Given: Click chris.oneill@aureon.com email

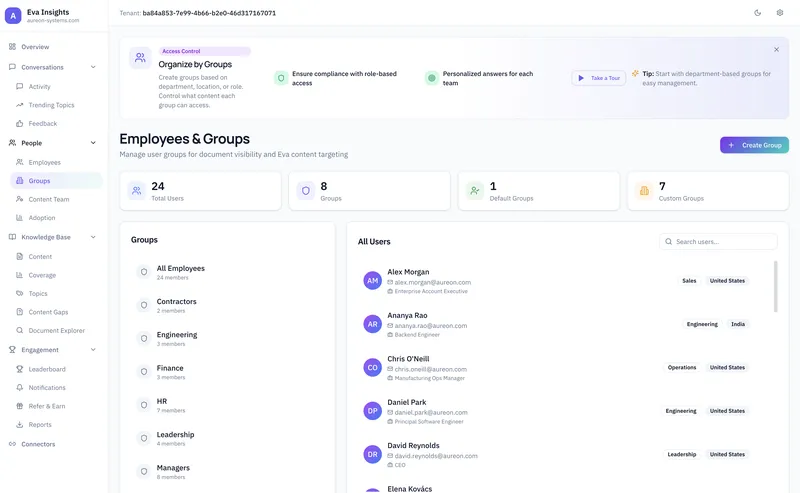Looking at the screenshot, I should click(x=430, y=369).
